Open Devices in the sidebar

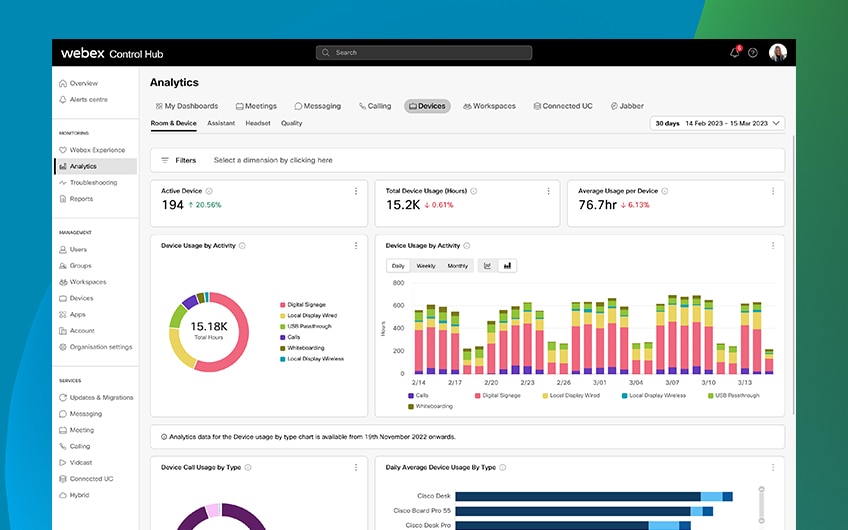(x=76, y=298)
